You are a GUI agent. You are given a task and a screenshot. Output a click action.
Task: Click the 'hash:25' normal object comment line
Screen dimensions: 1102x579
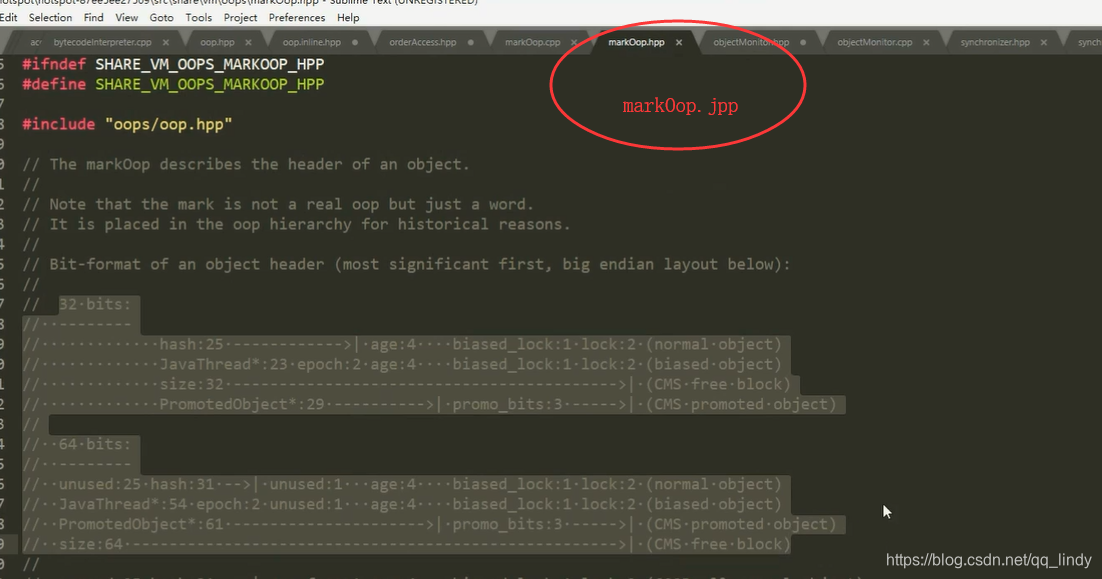[402, 344]
